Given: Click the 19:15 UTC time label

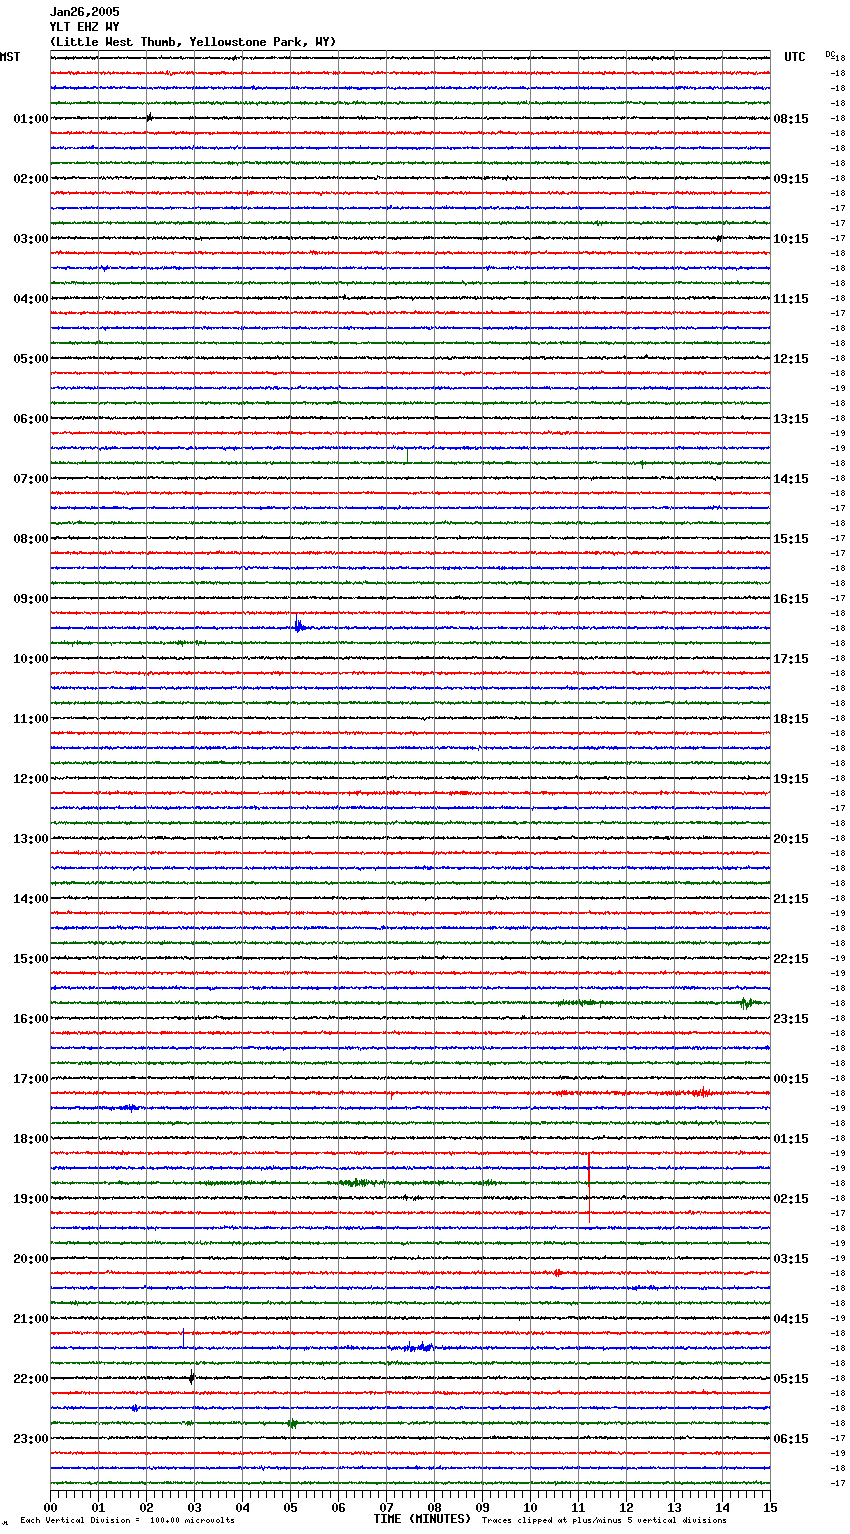Looking at the screenshot, I should [x=791, y=779].
